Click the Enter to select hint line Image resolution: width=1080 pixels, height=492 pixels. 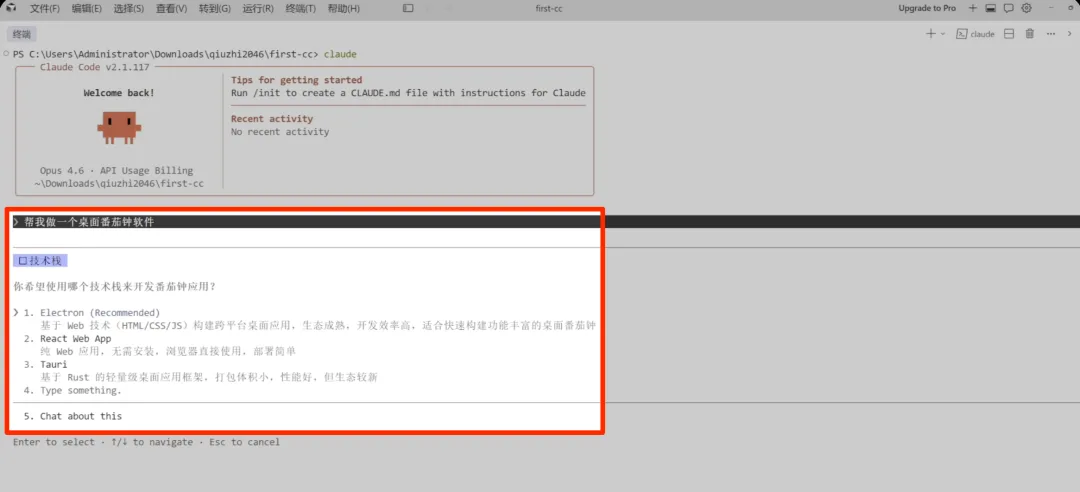[x=147, y=442]
